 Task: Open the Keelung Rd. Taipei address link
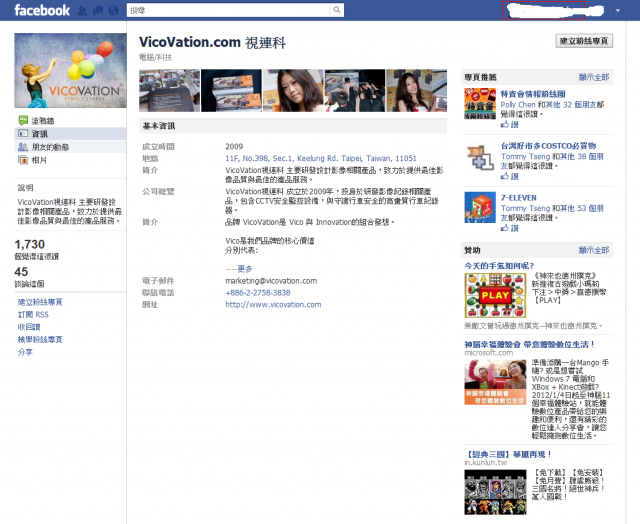[321, 158]
